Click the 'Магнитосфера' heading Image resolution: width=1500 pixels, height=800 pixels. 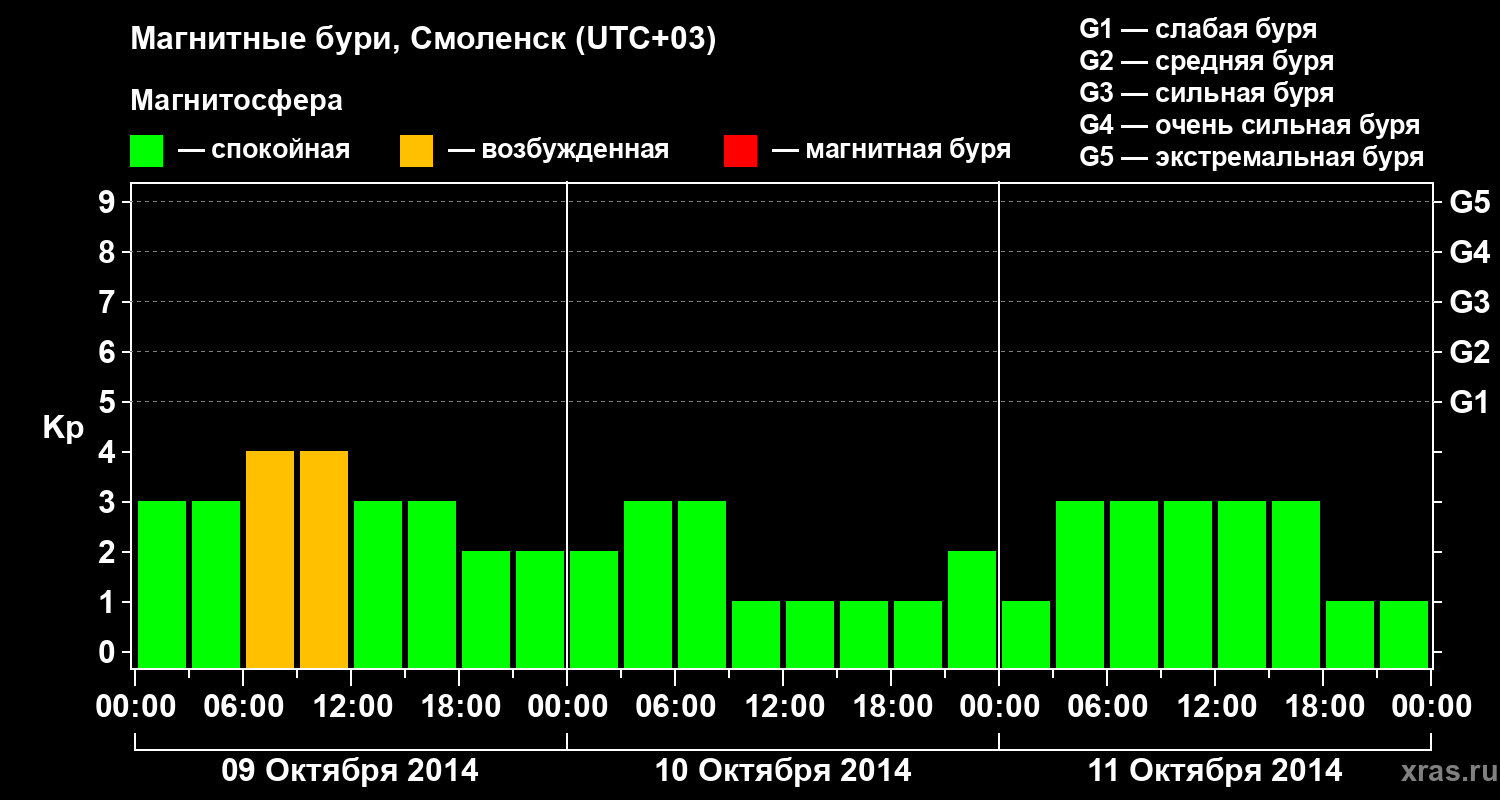(237, 101)
